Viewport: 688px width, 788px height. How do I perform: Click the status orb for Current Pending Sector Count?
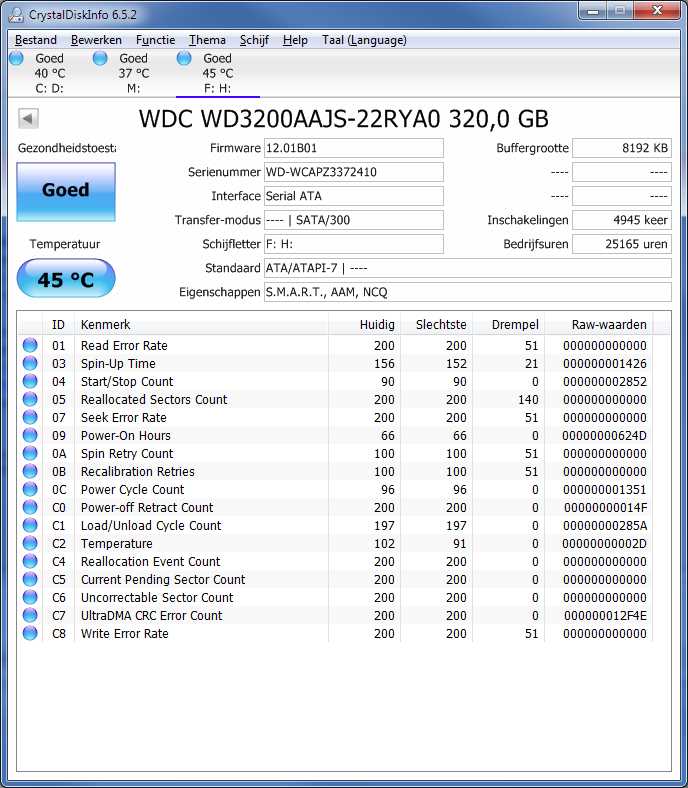coord(30,579)
